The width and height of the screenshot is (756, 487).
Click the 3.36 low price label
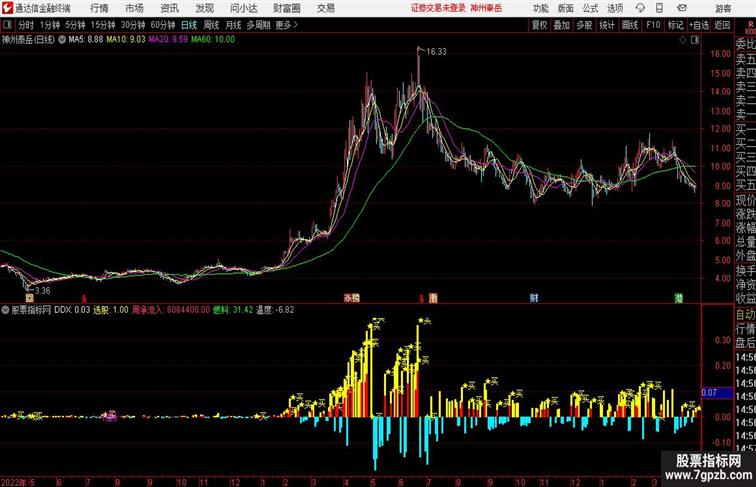[x=42, y=291]
